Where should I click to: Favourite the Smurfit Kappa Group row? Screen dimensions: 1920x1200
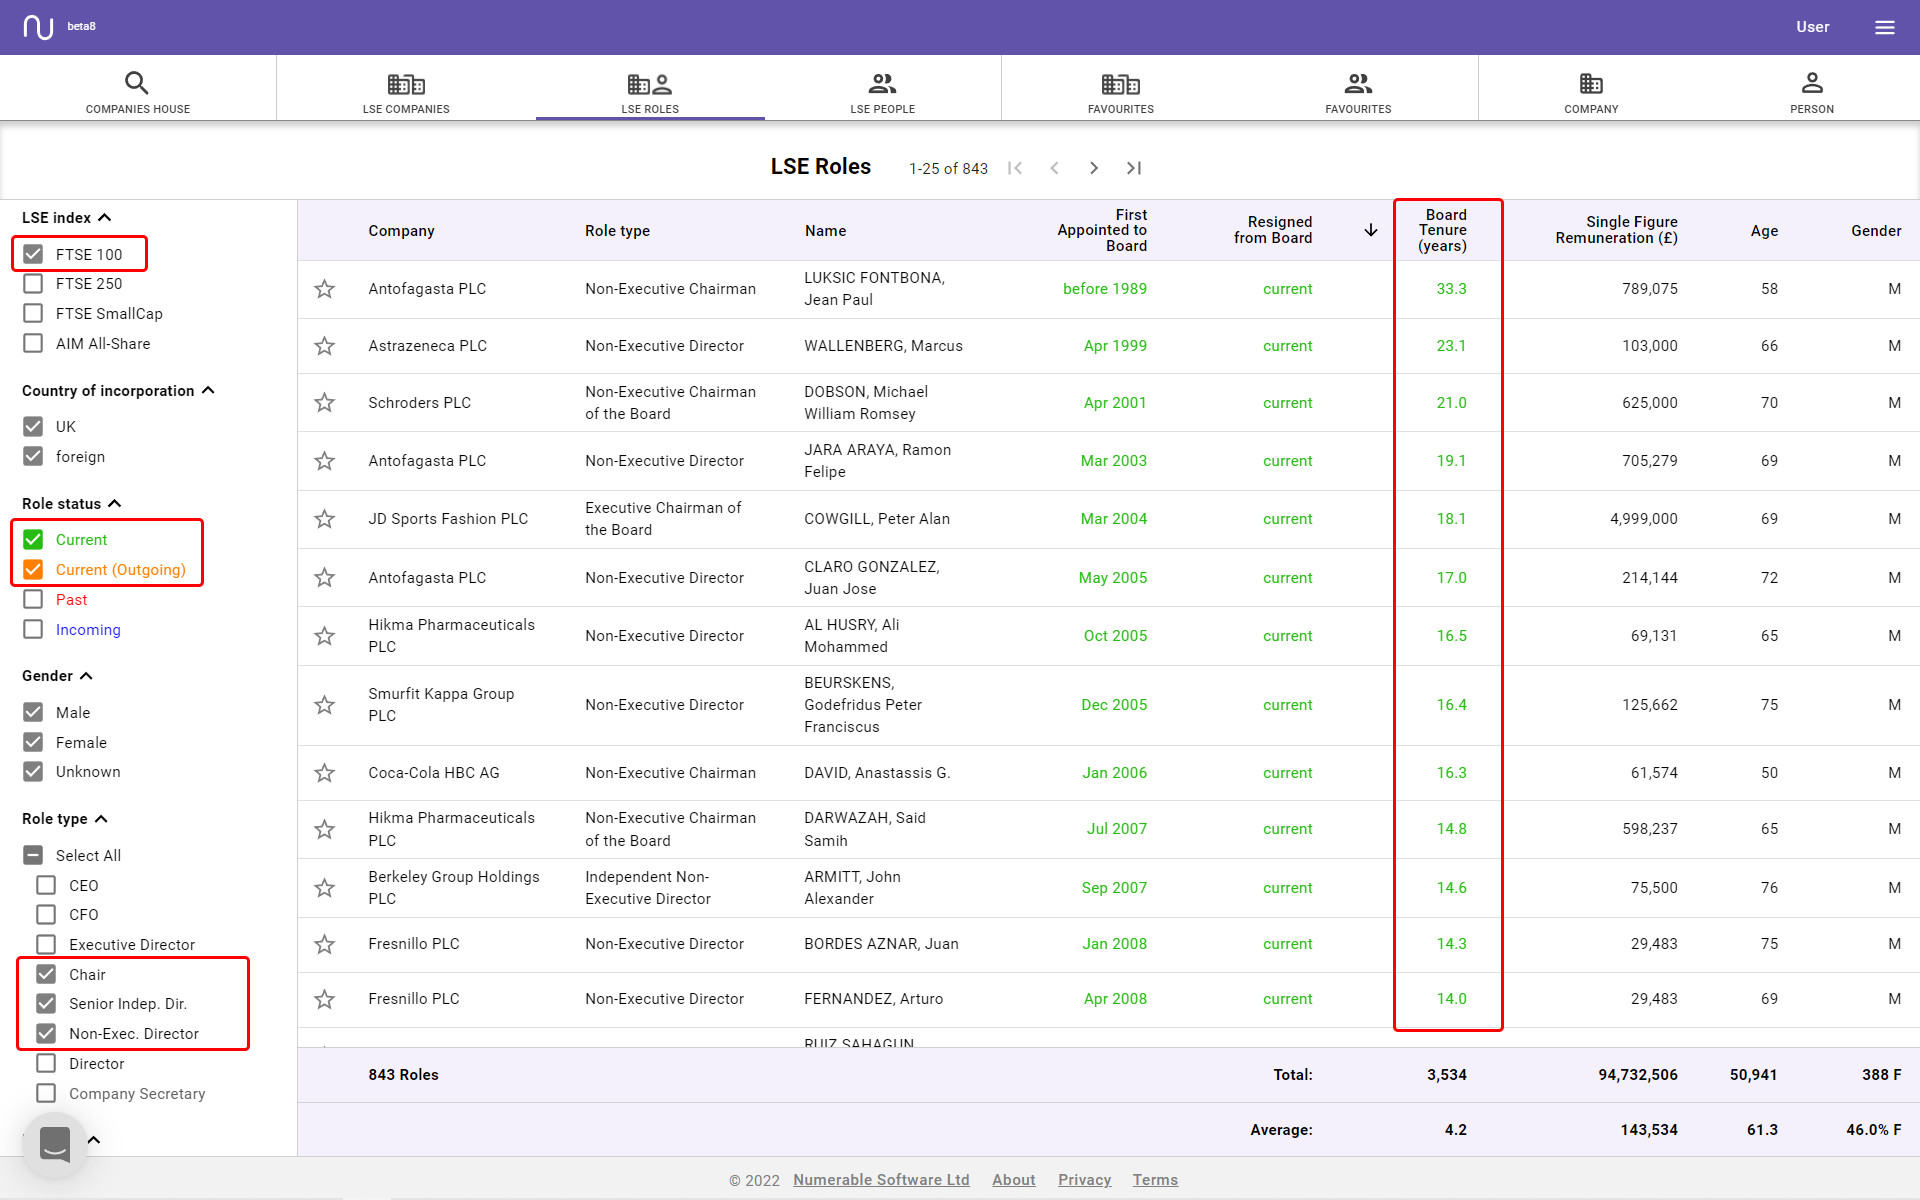pyautogui.click(x=324, y=705)
